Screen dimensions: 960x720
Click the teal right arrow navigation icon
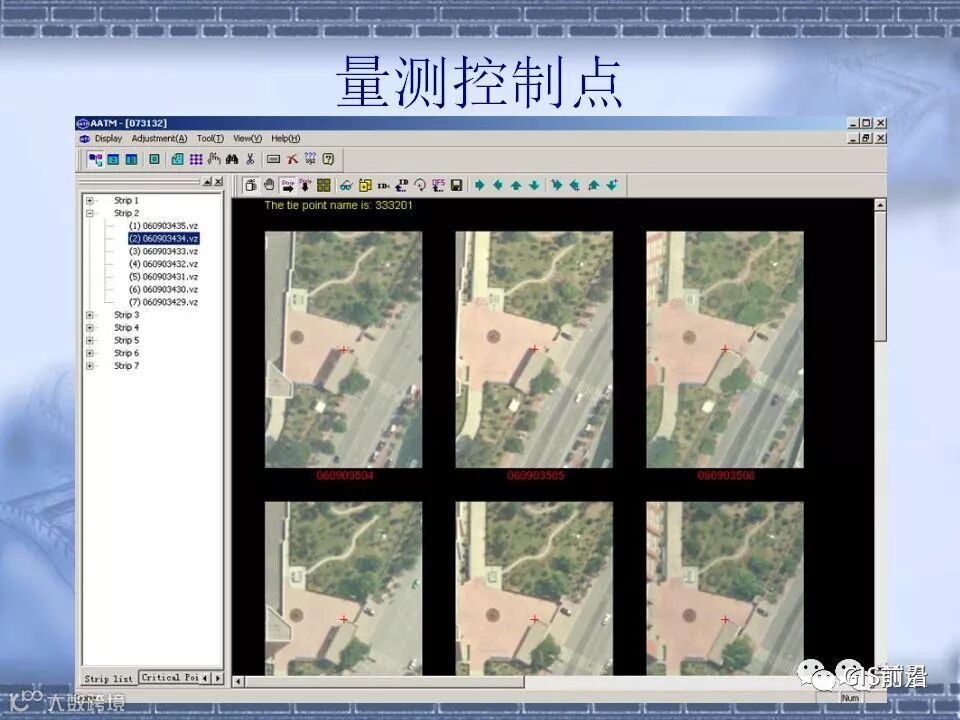[479, 185]
